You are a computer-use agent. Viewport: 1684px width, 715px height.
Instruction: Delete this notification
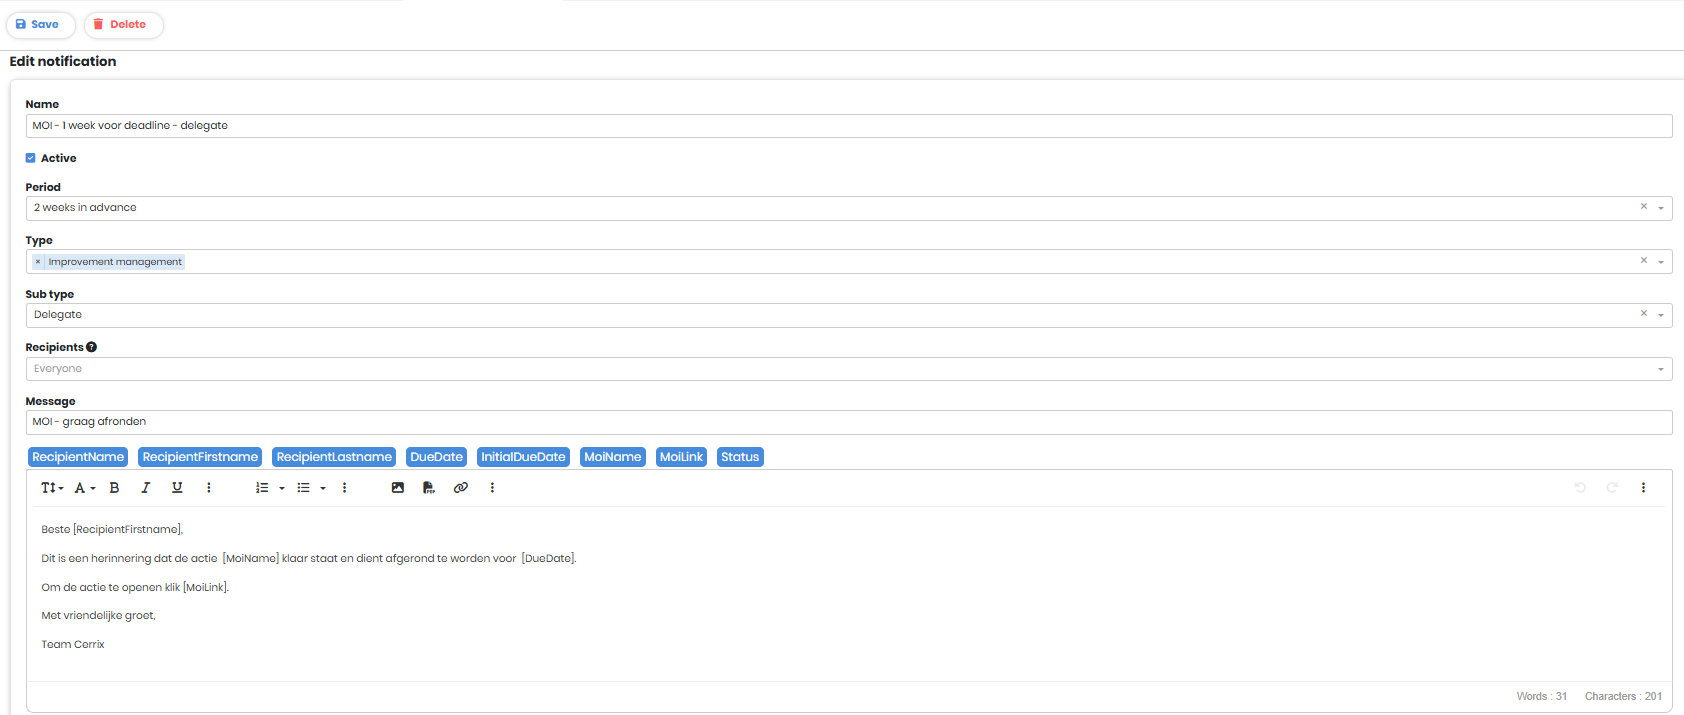[123, 24]
